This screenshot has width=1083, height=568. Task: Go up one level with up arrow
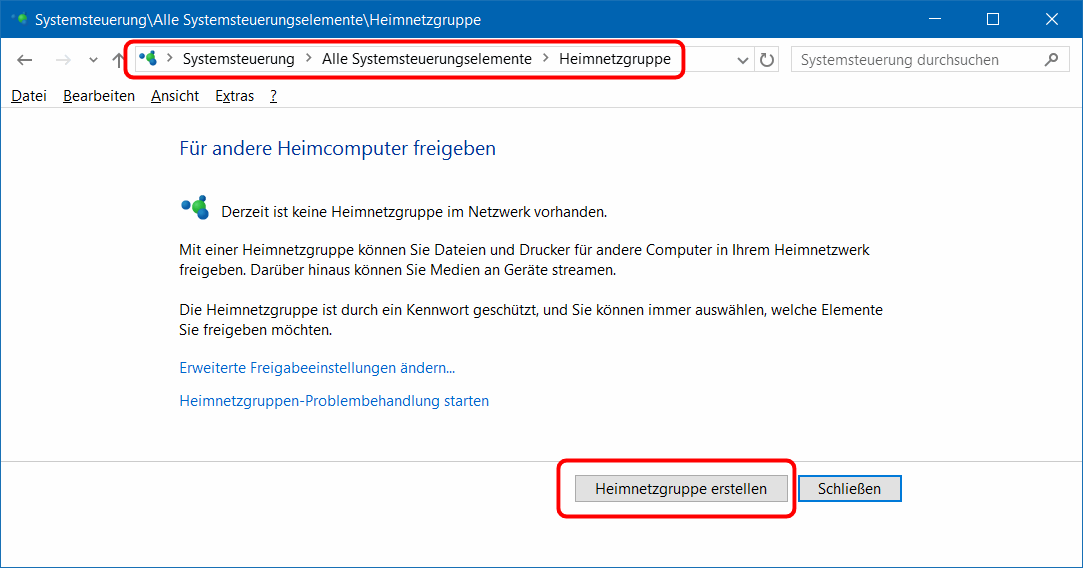[118, 60]
